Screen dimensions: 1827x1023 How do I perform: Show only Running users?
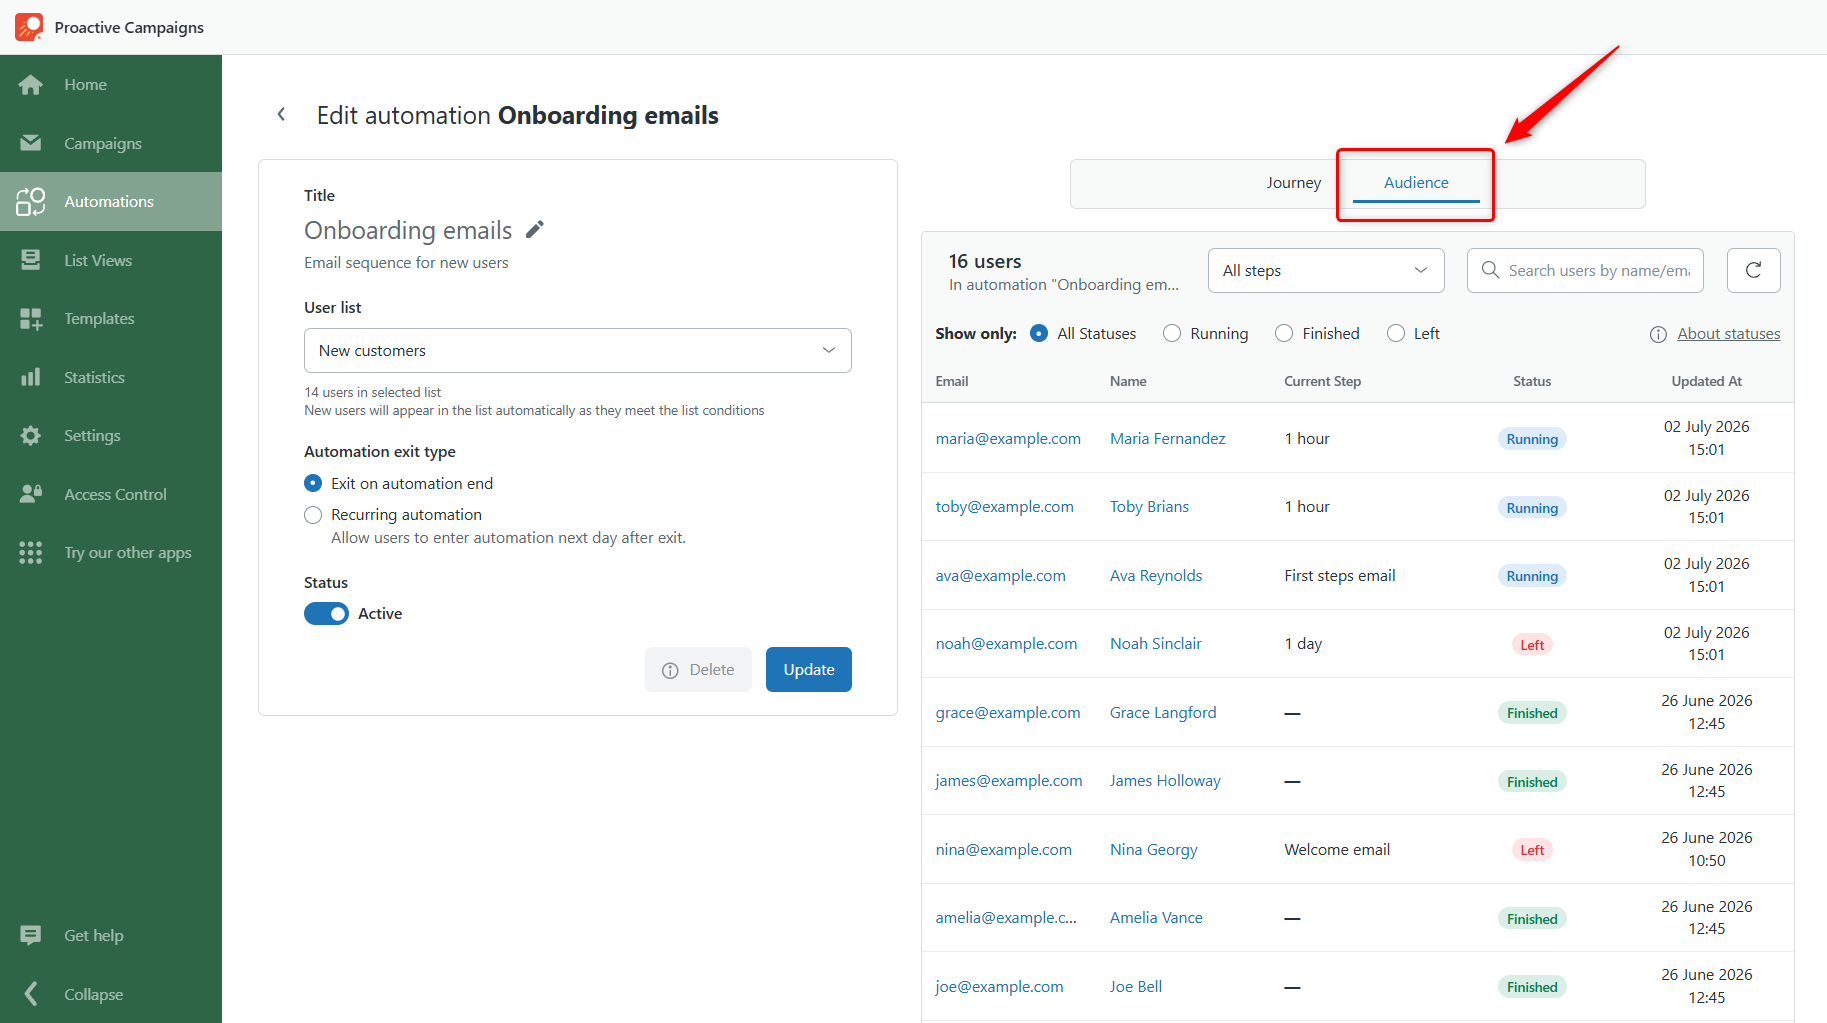(1172, 334)
